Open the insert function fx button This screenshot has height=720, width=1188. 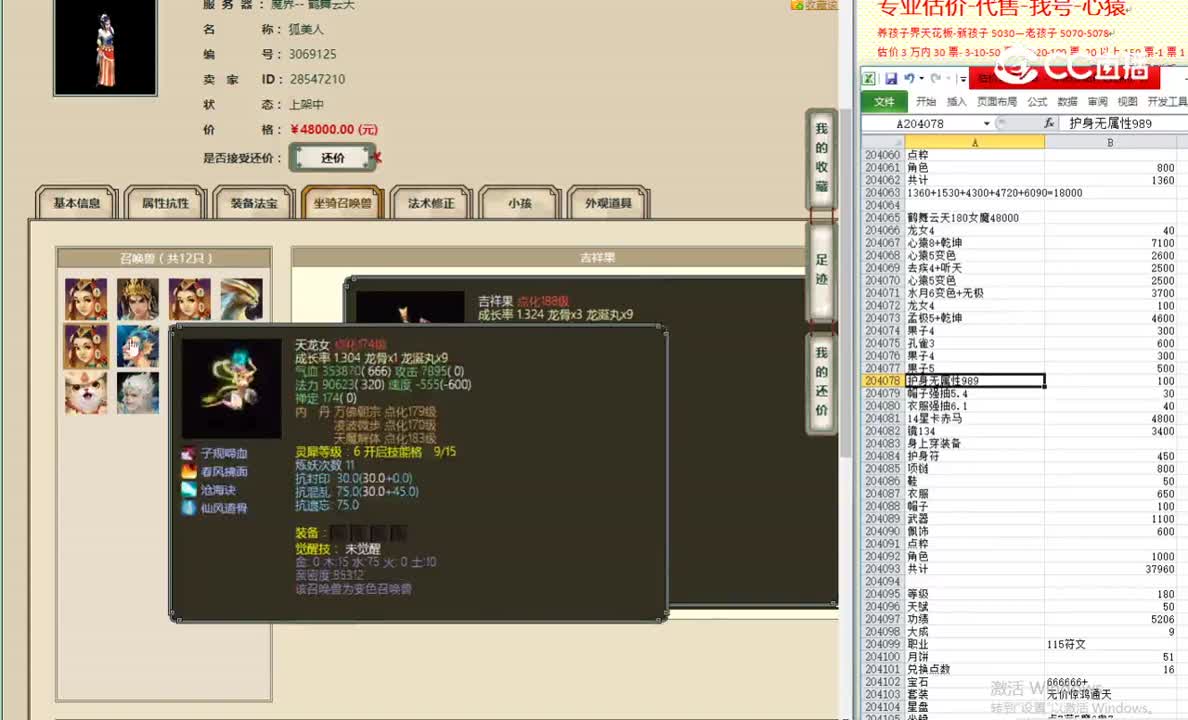[x=1049, y=123]
